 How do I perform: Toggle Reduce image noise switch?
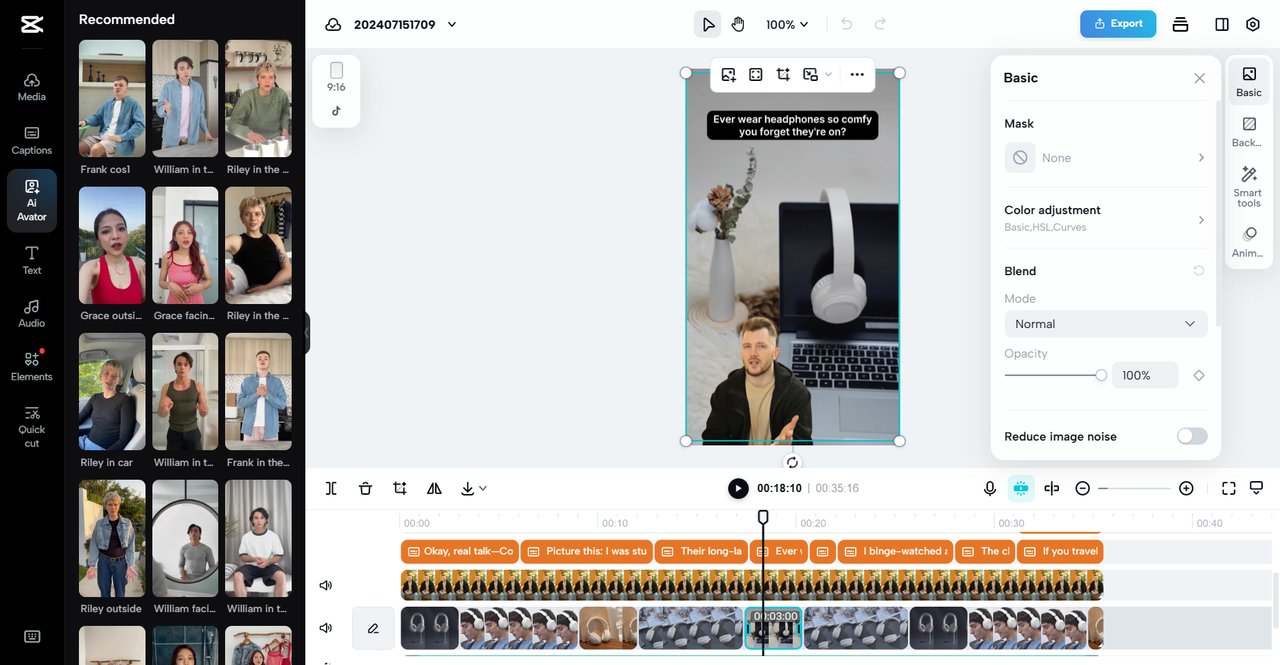click(1192, 436)
